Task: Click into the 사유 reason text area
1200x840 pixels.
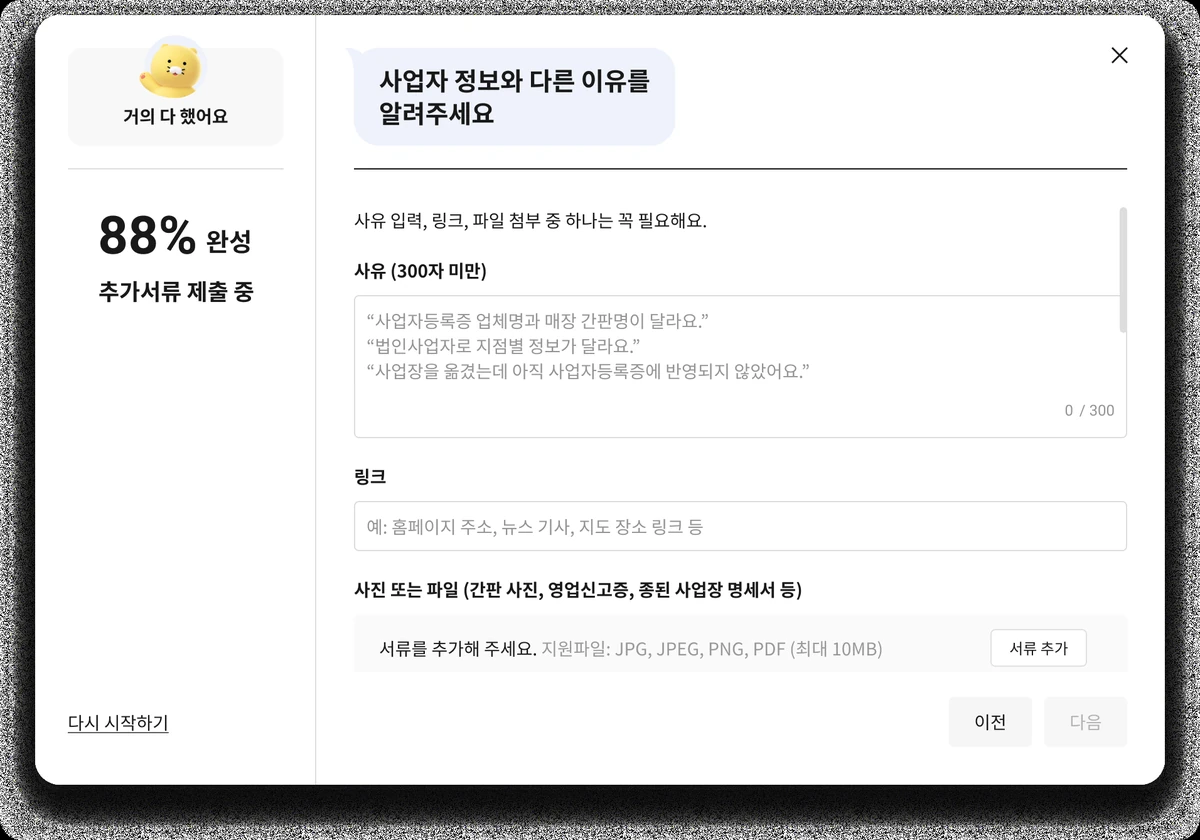Action: pos(740,366)
